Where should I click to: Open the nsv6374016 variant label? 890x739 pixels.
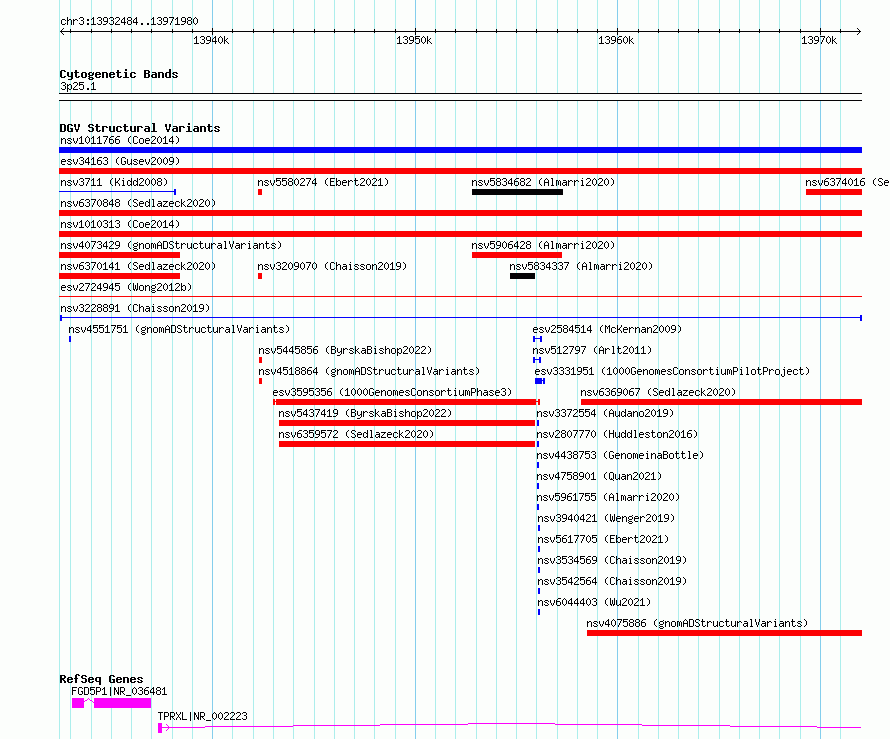(x=847, y=182)
